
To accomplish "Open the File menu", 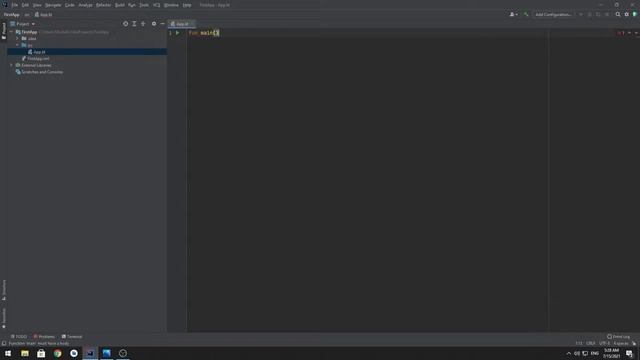I will pos(15,5).
